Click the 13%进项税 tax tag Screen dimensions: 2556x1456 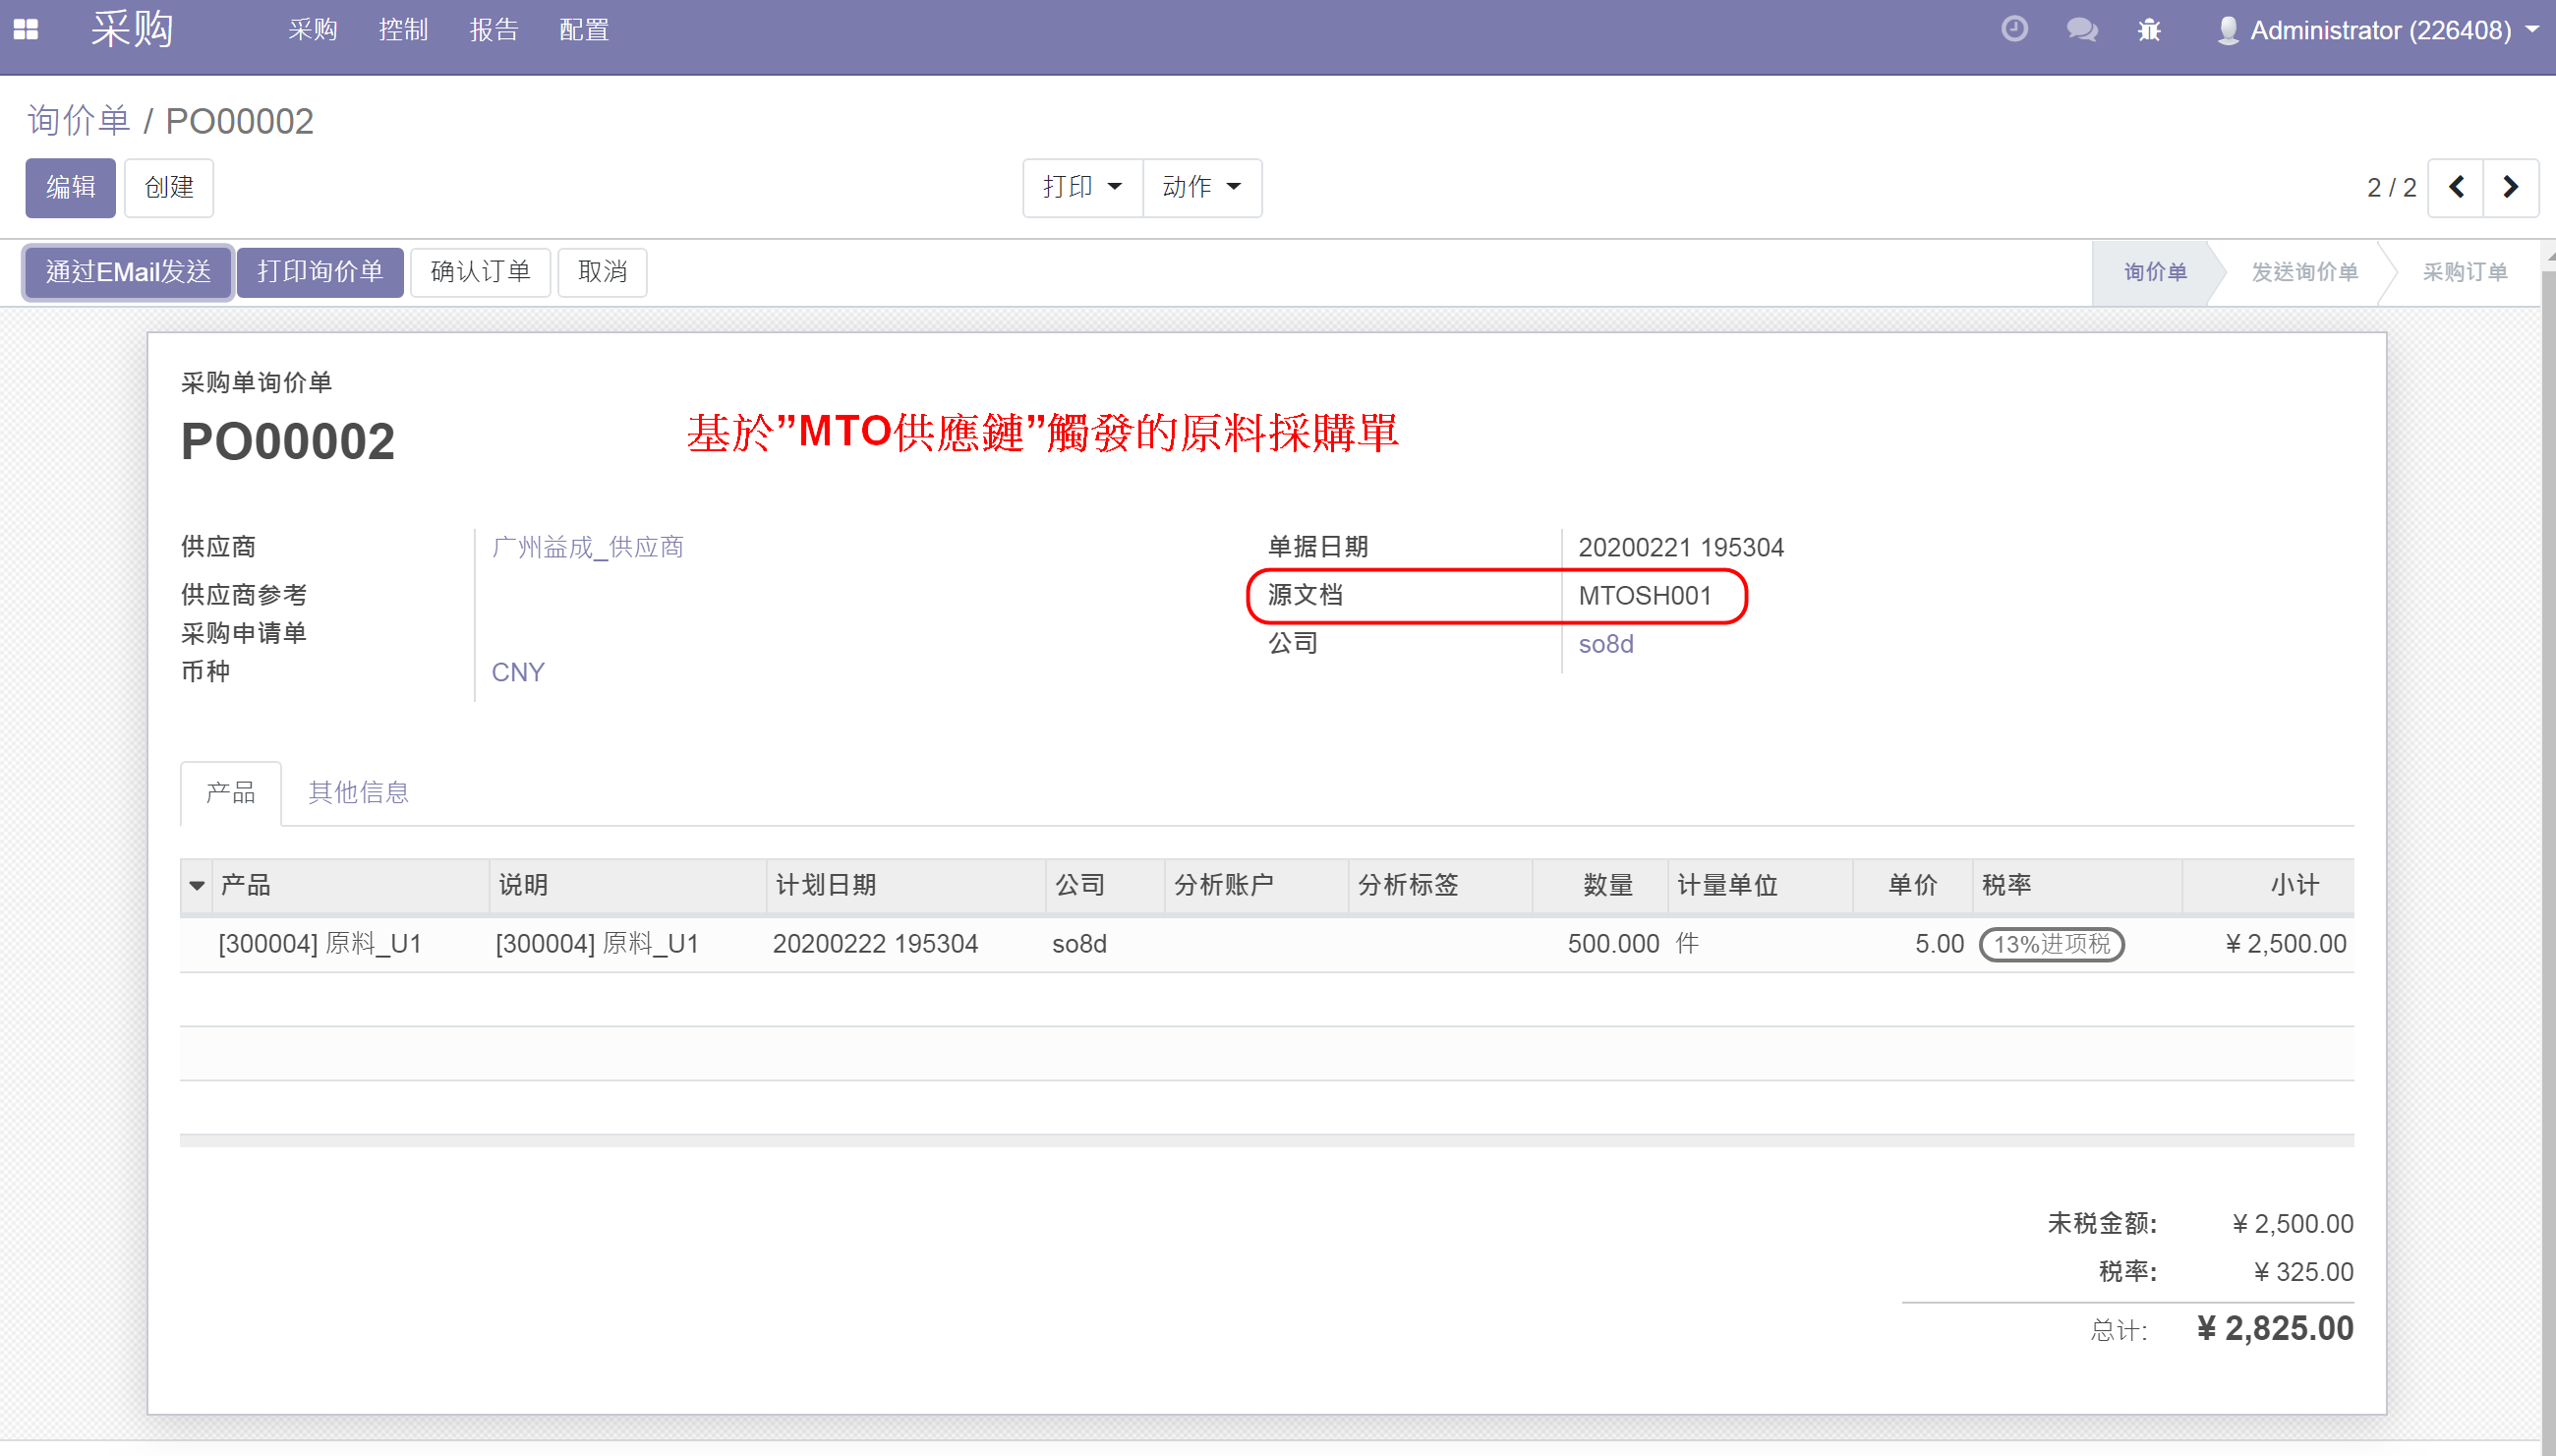click(x=2052, y=943)
